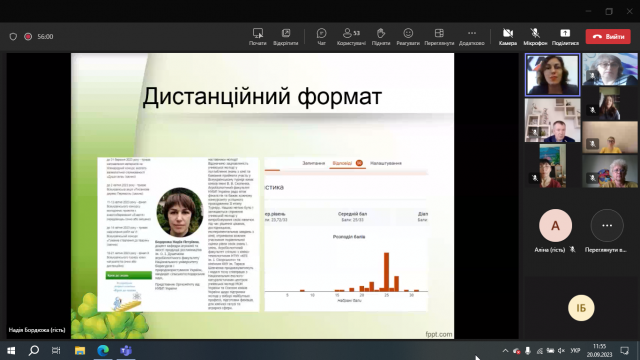Raise hand with the Підняти button
Screen dimensions: 640x360
pos(381,37)
